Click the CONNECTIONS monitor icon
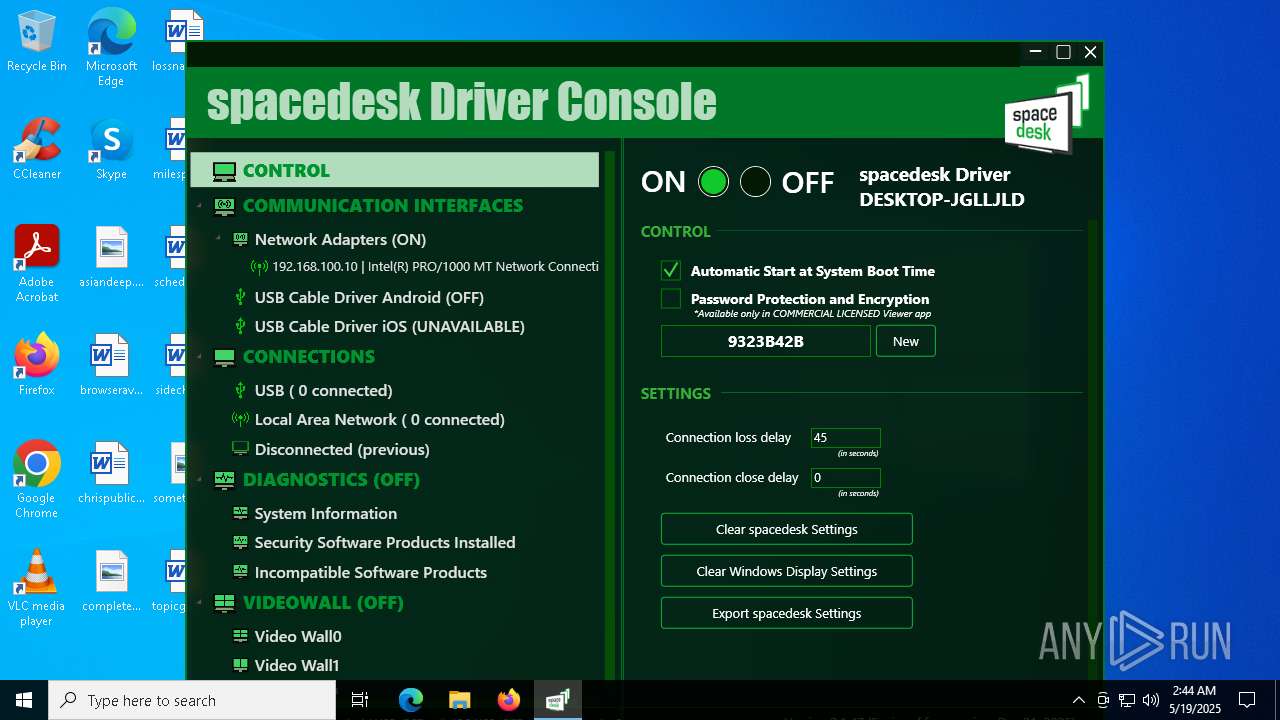 [x=224, y=357]
